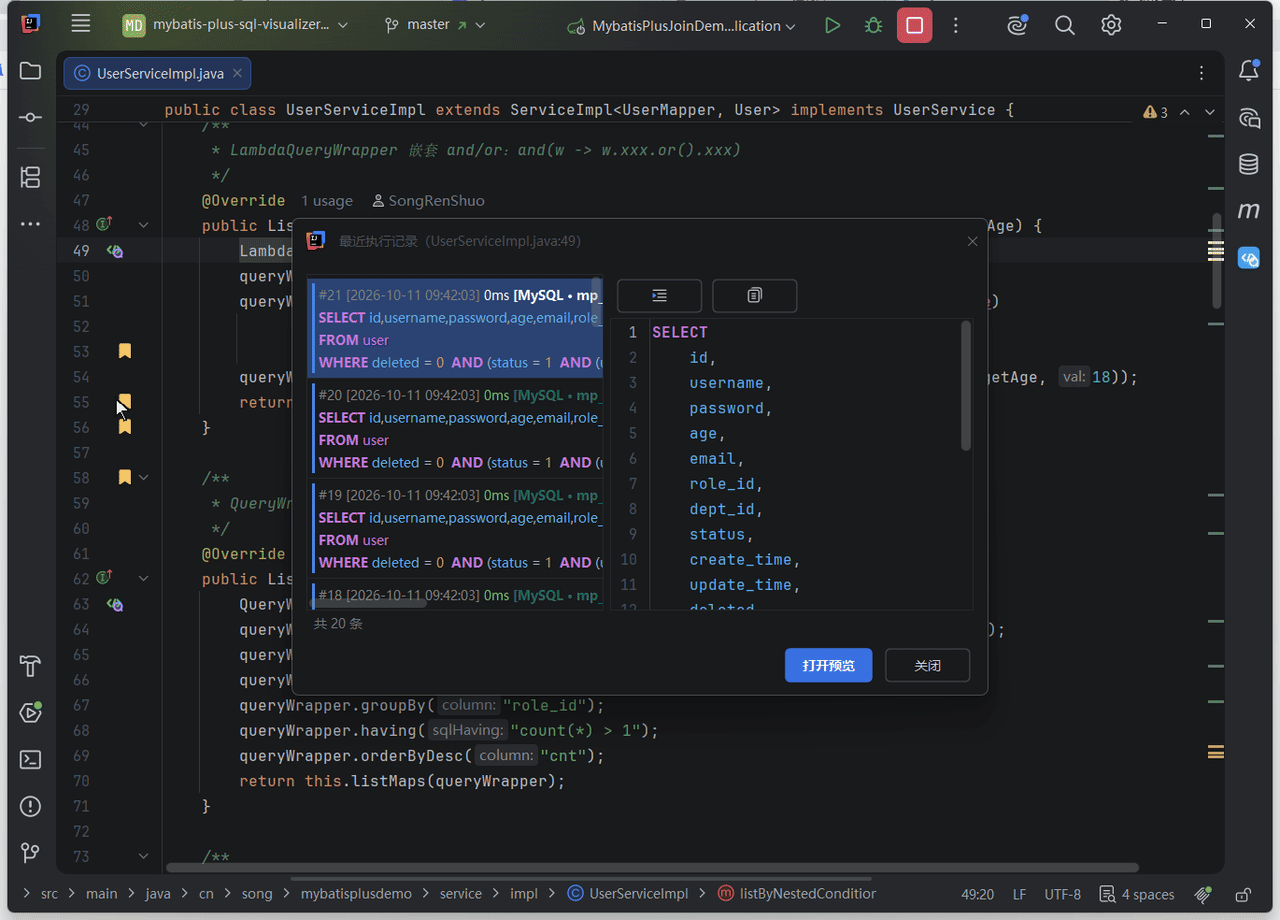Screen dimensions: 1280x920
Task: Select SQL record #21 in list
Action: click(x=457, y=328)
